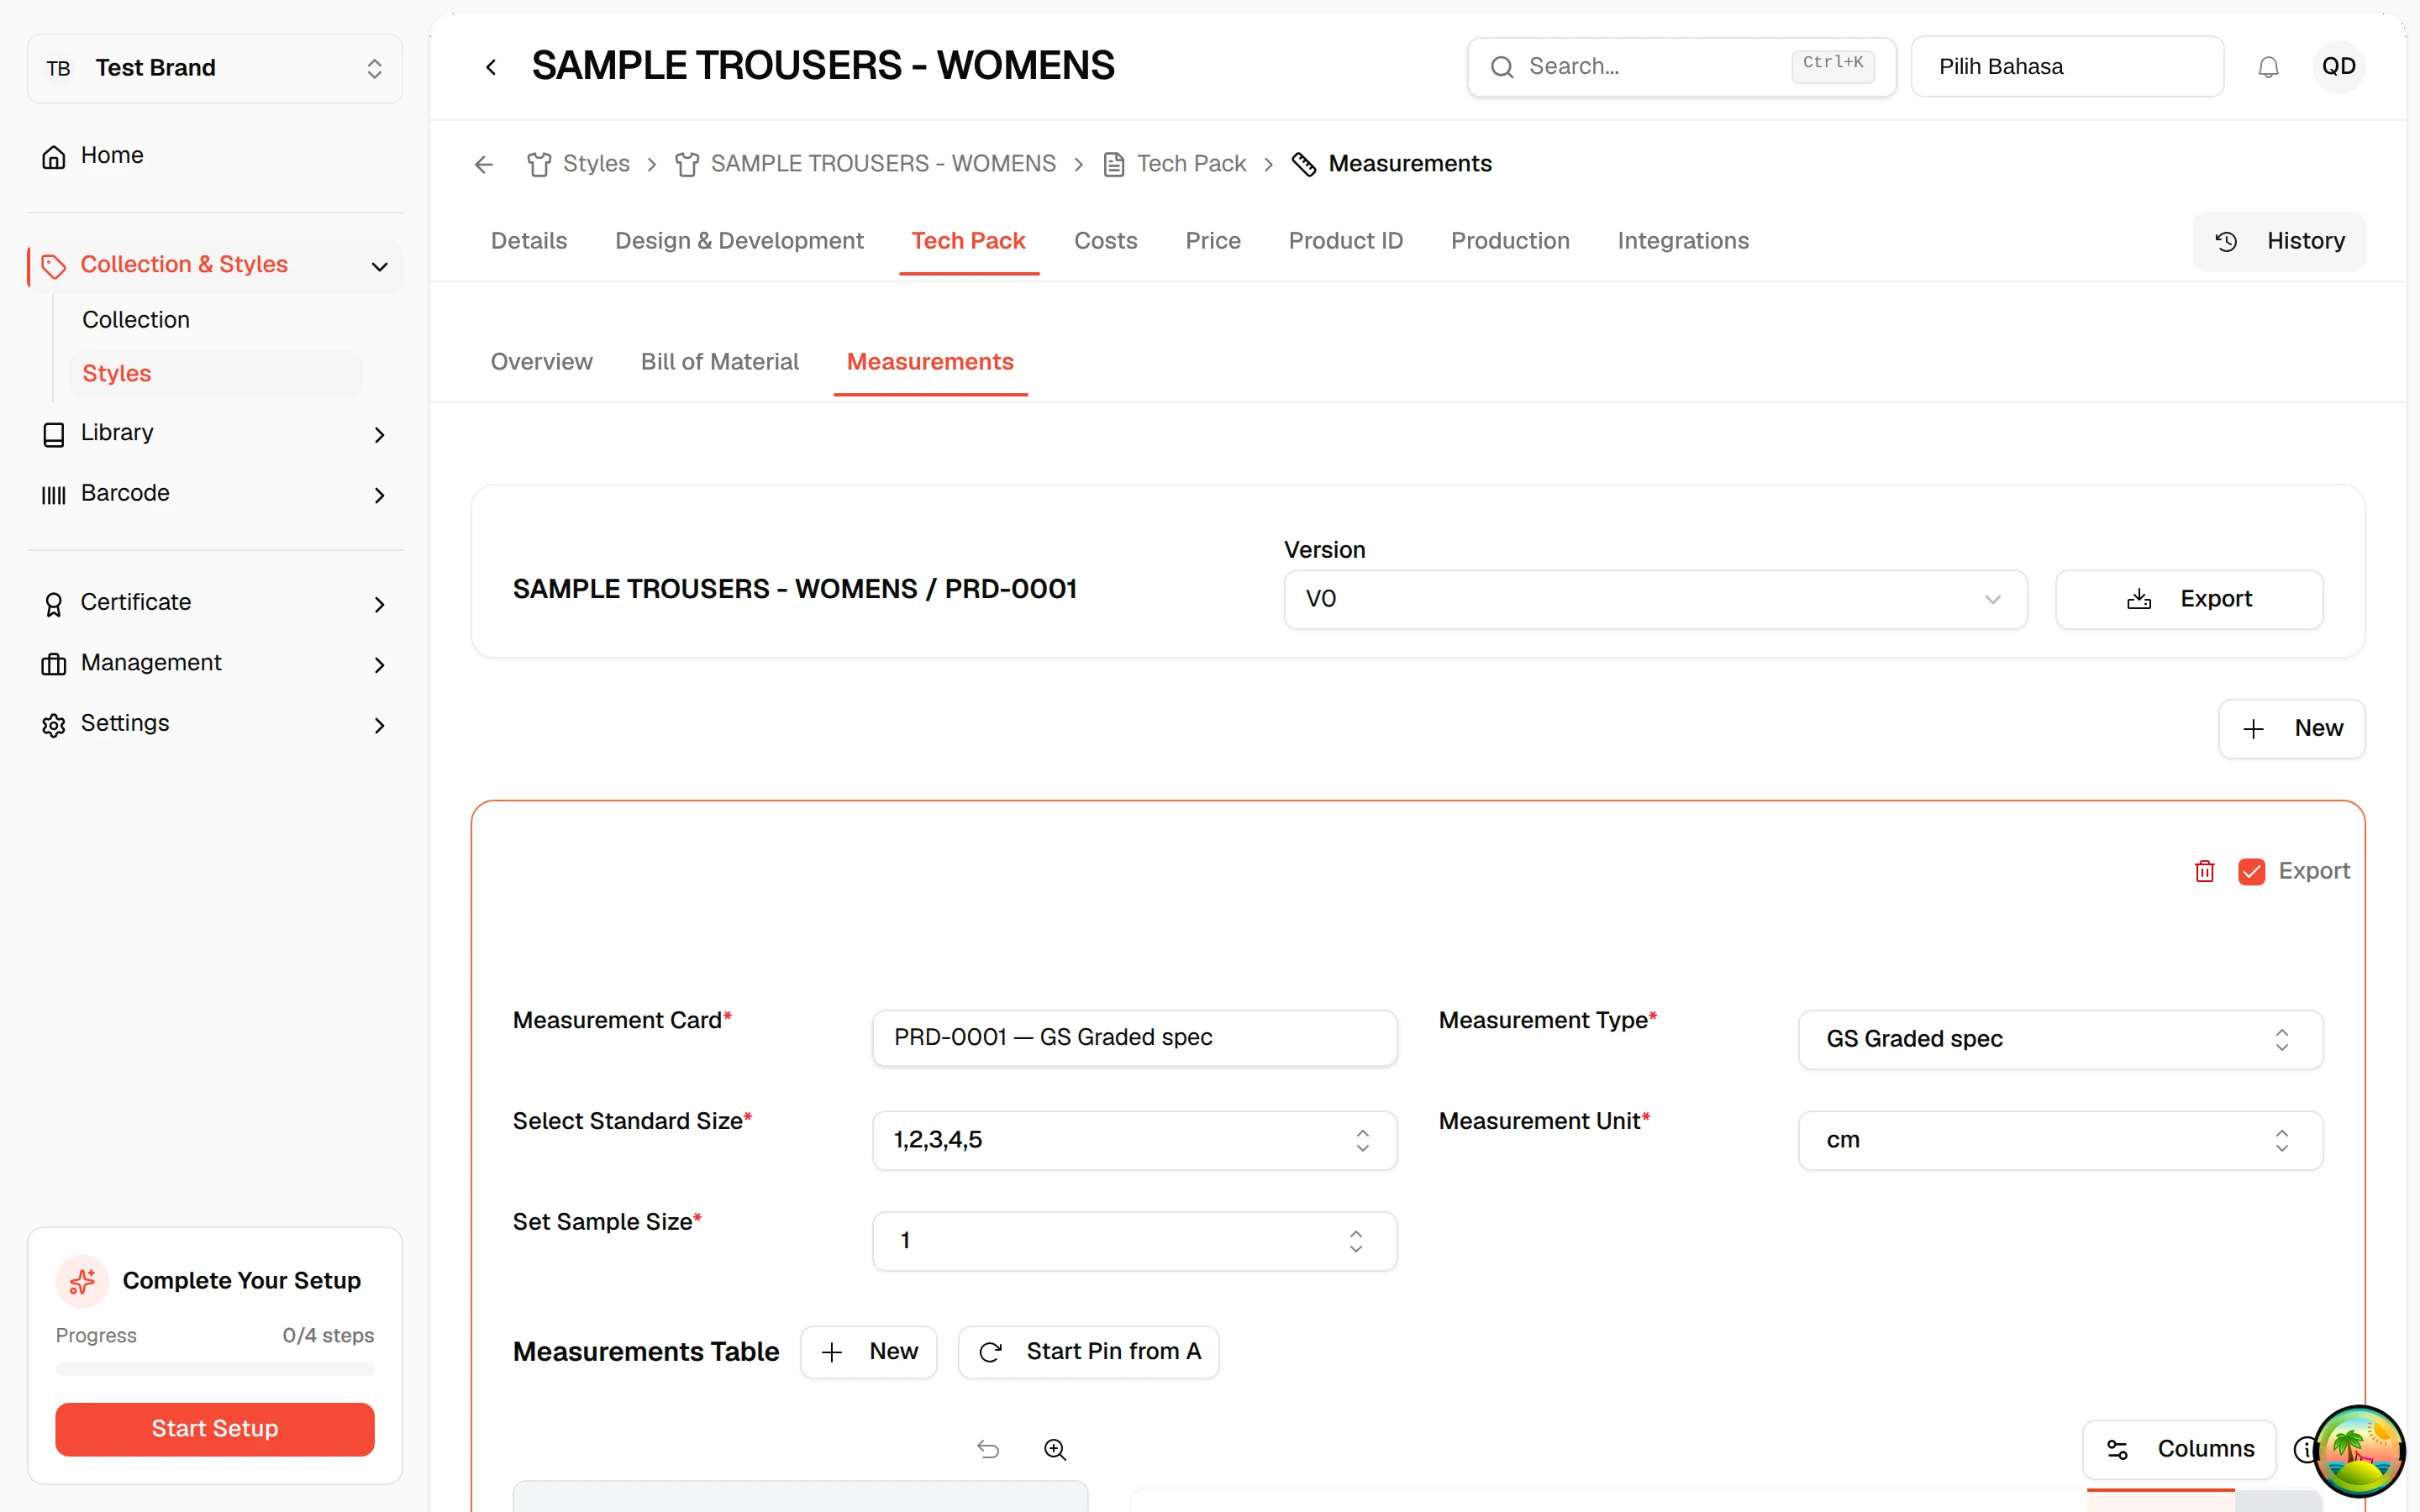This screenshot has height=1512, width=2420.
Task: Expand the Management sidebar section
Action: coord(215,663)
